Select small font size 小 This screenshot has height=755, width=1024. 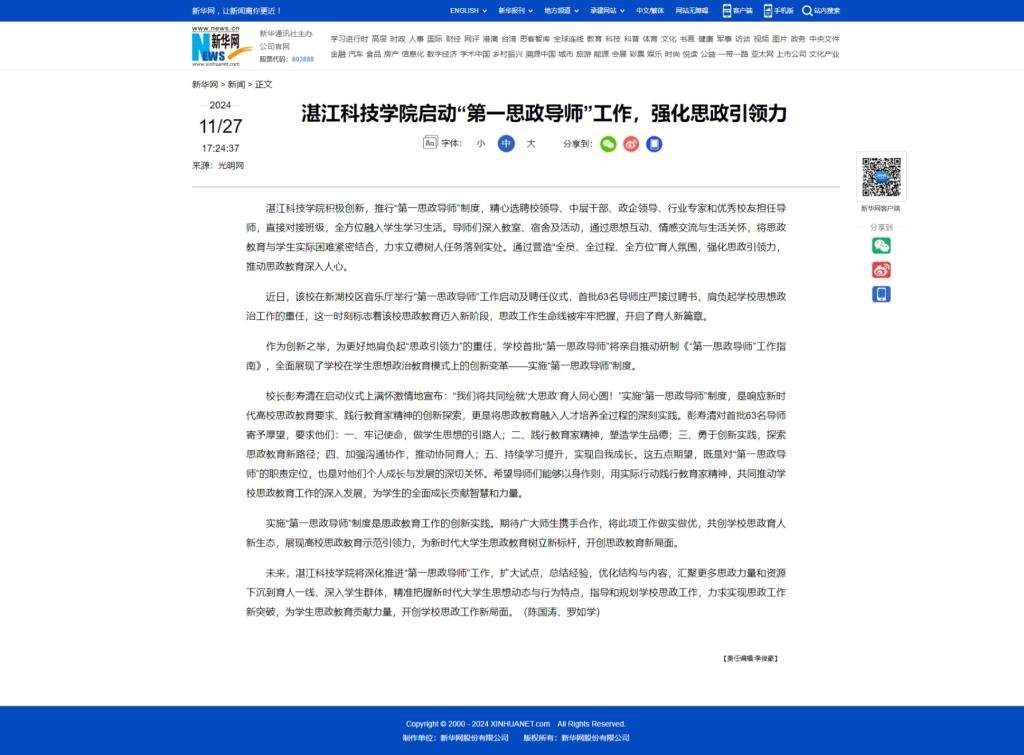(481, 144)
